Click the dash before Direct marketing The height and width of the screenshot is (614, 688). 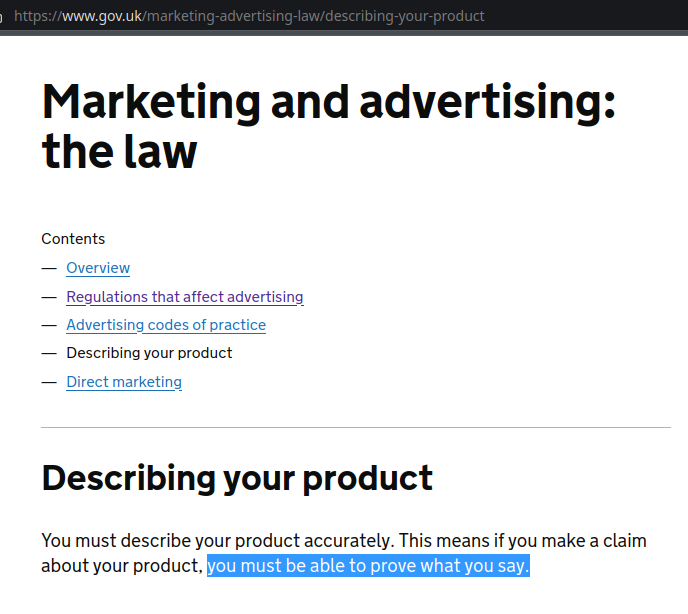(x=49, y=382)
